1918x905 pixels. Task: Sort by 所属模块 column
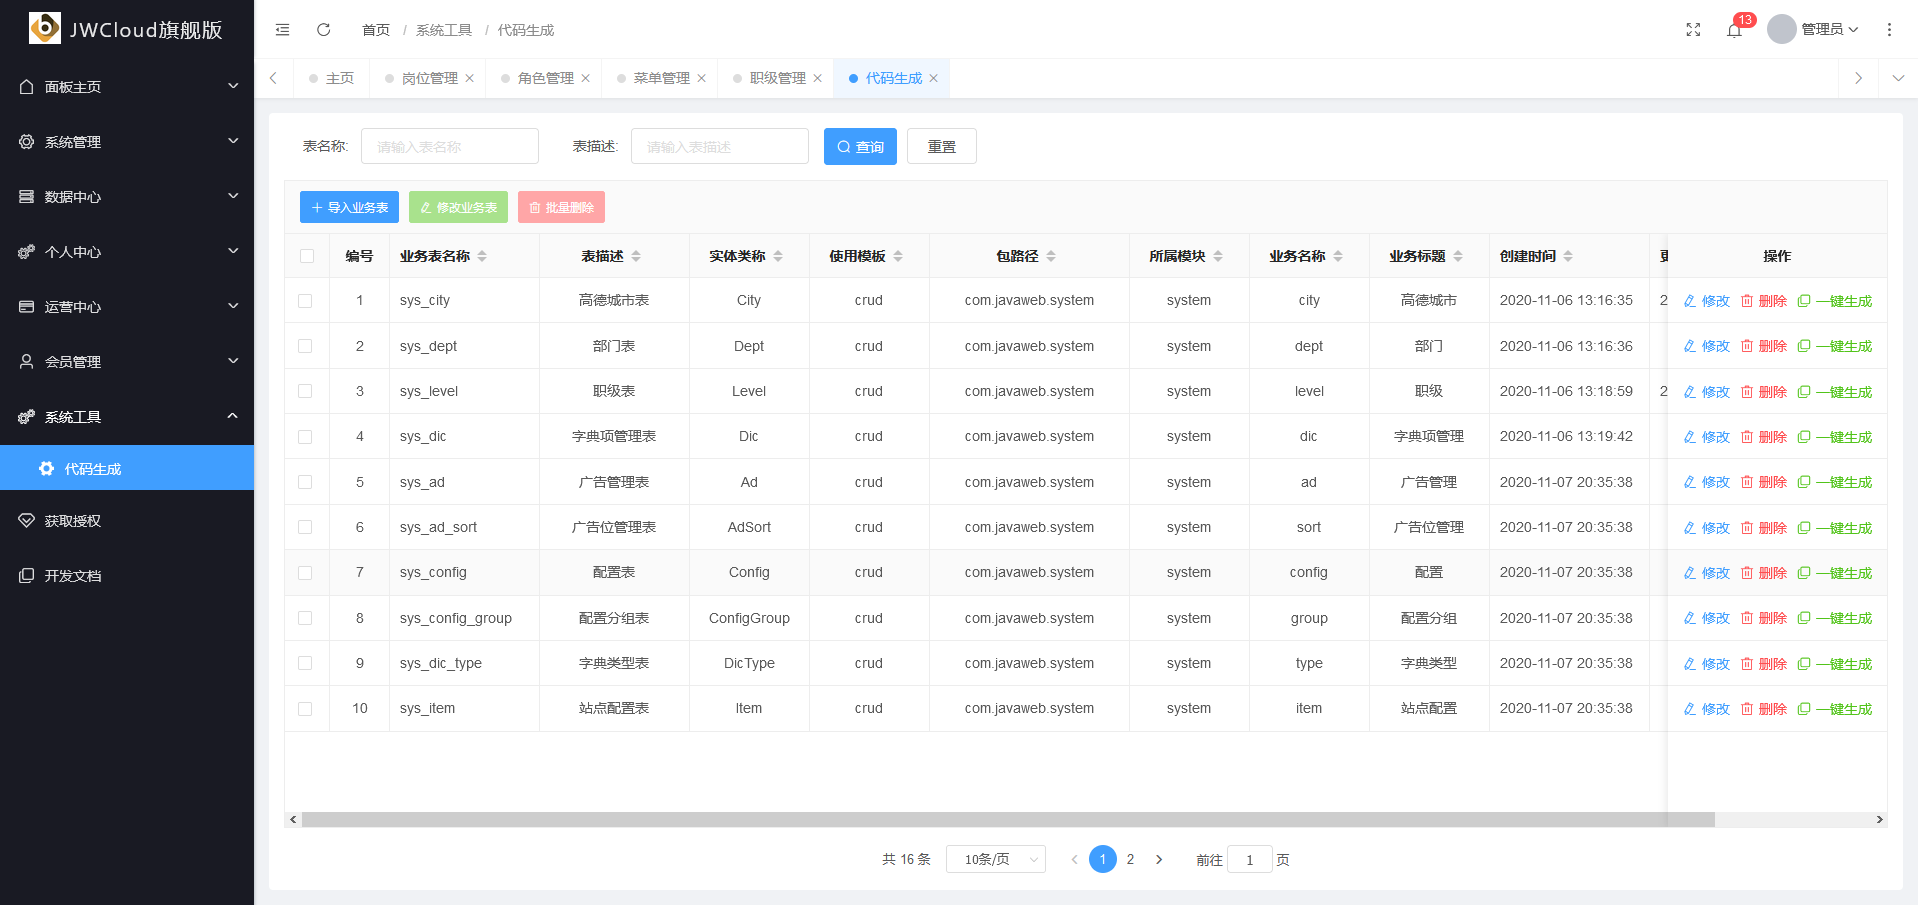[x=1218, y=256]
